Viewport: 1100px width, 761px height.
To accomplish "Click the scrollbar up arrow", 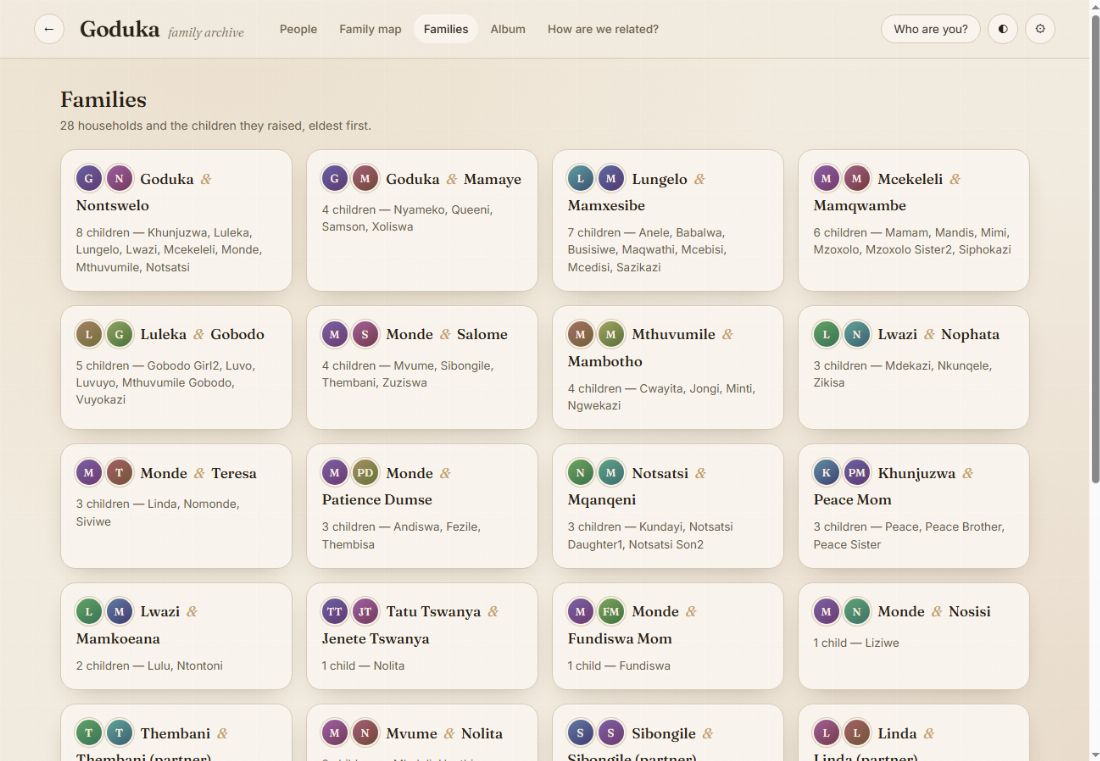I will click(1094, 6).
